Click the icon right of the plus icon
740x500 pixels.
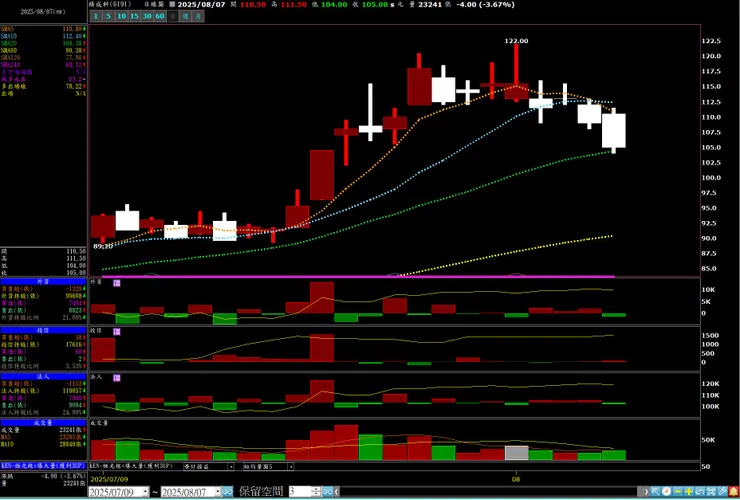pos(699,491)
